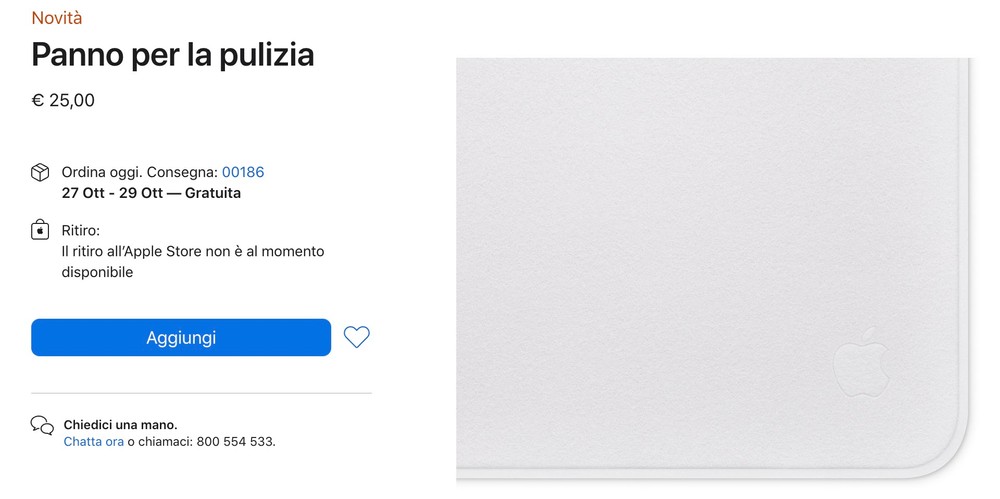Click the Apple Store pickup unavailable message
The image size is (1000, 499).
pos(192,261)
